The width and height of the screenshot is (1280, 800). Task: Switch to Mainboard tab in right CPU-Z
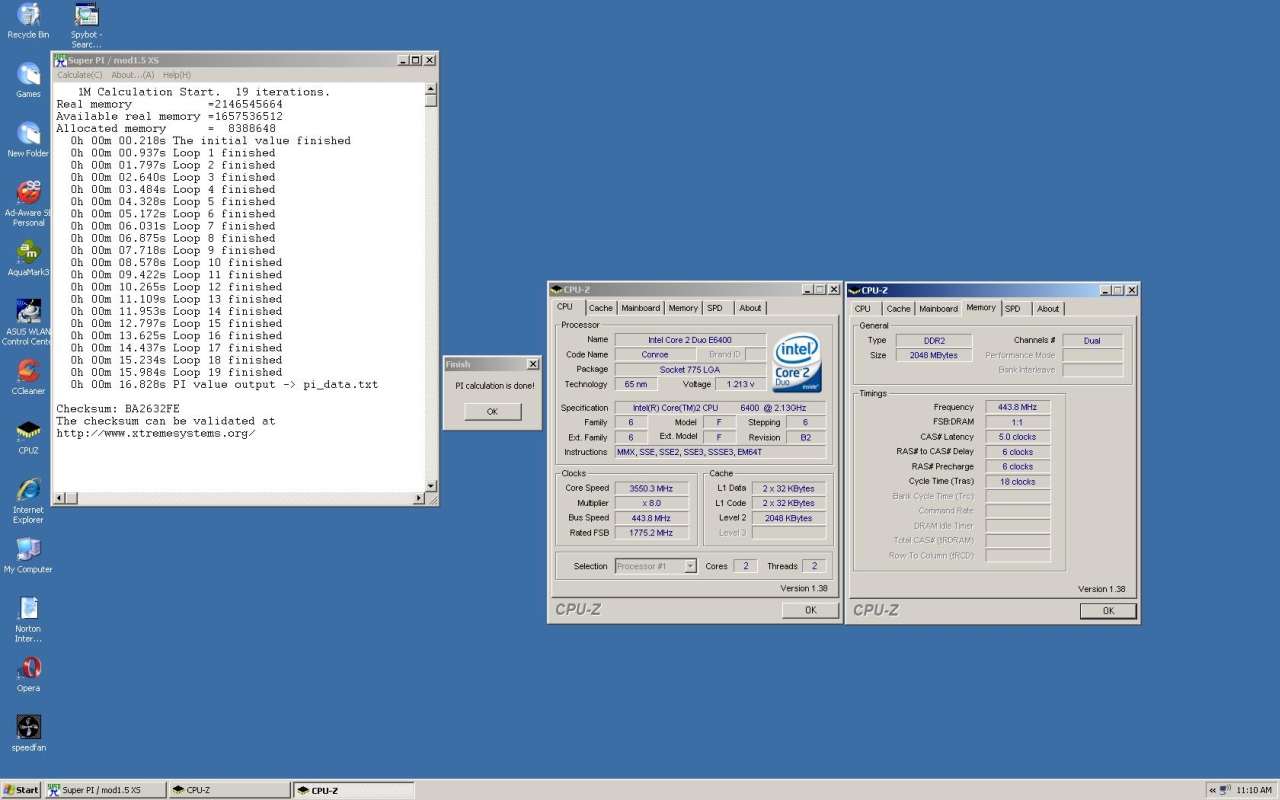pyautogui.click(x=939, y=309)
